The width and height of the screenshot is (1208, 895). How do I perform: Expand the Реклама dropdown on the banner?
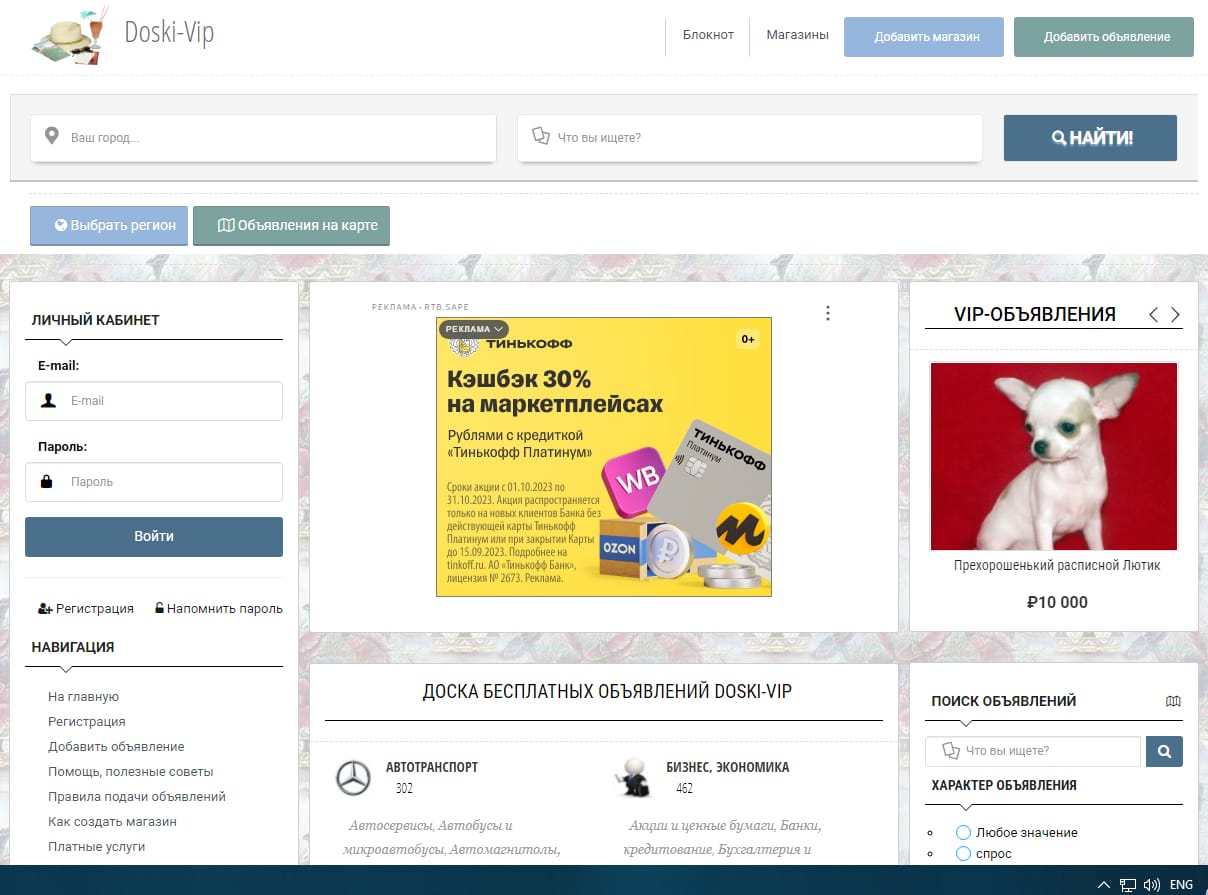tap(474, 329)
